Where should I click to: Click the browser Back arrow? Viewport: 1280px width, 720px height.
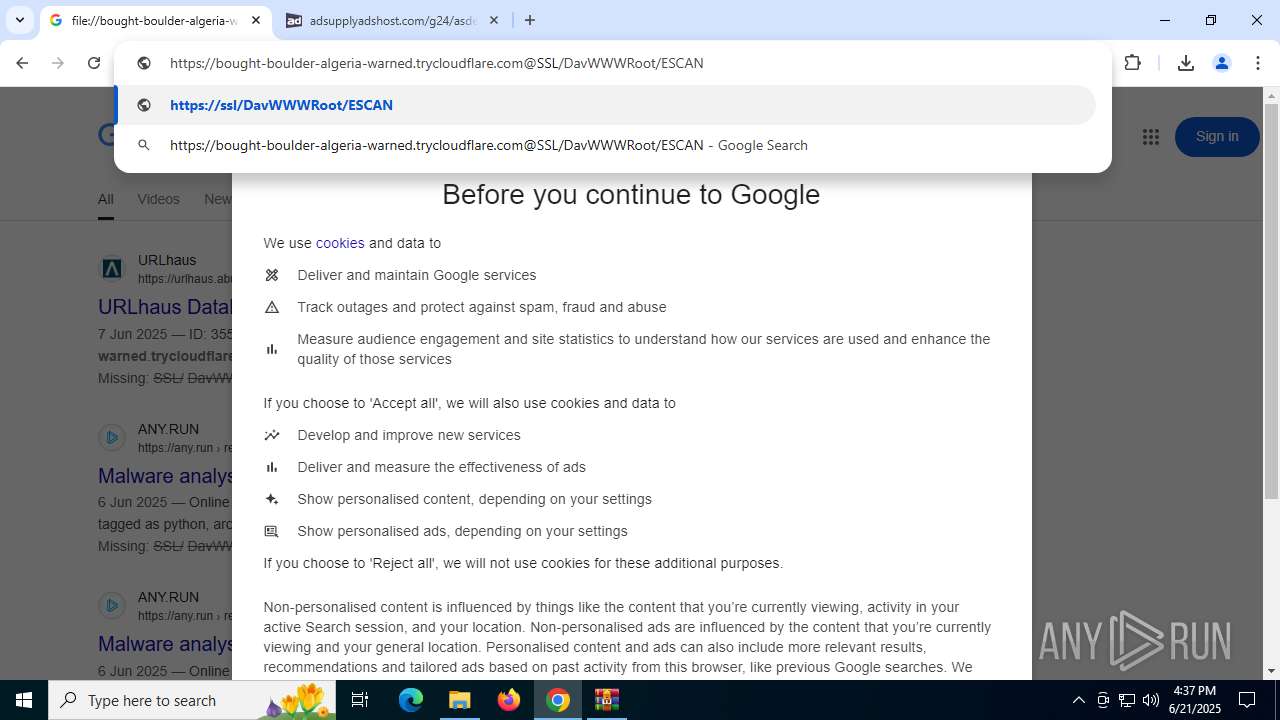[x=22, y=63]
